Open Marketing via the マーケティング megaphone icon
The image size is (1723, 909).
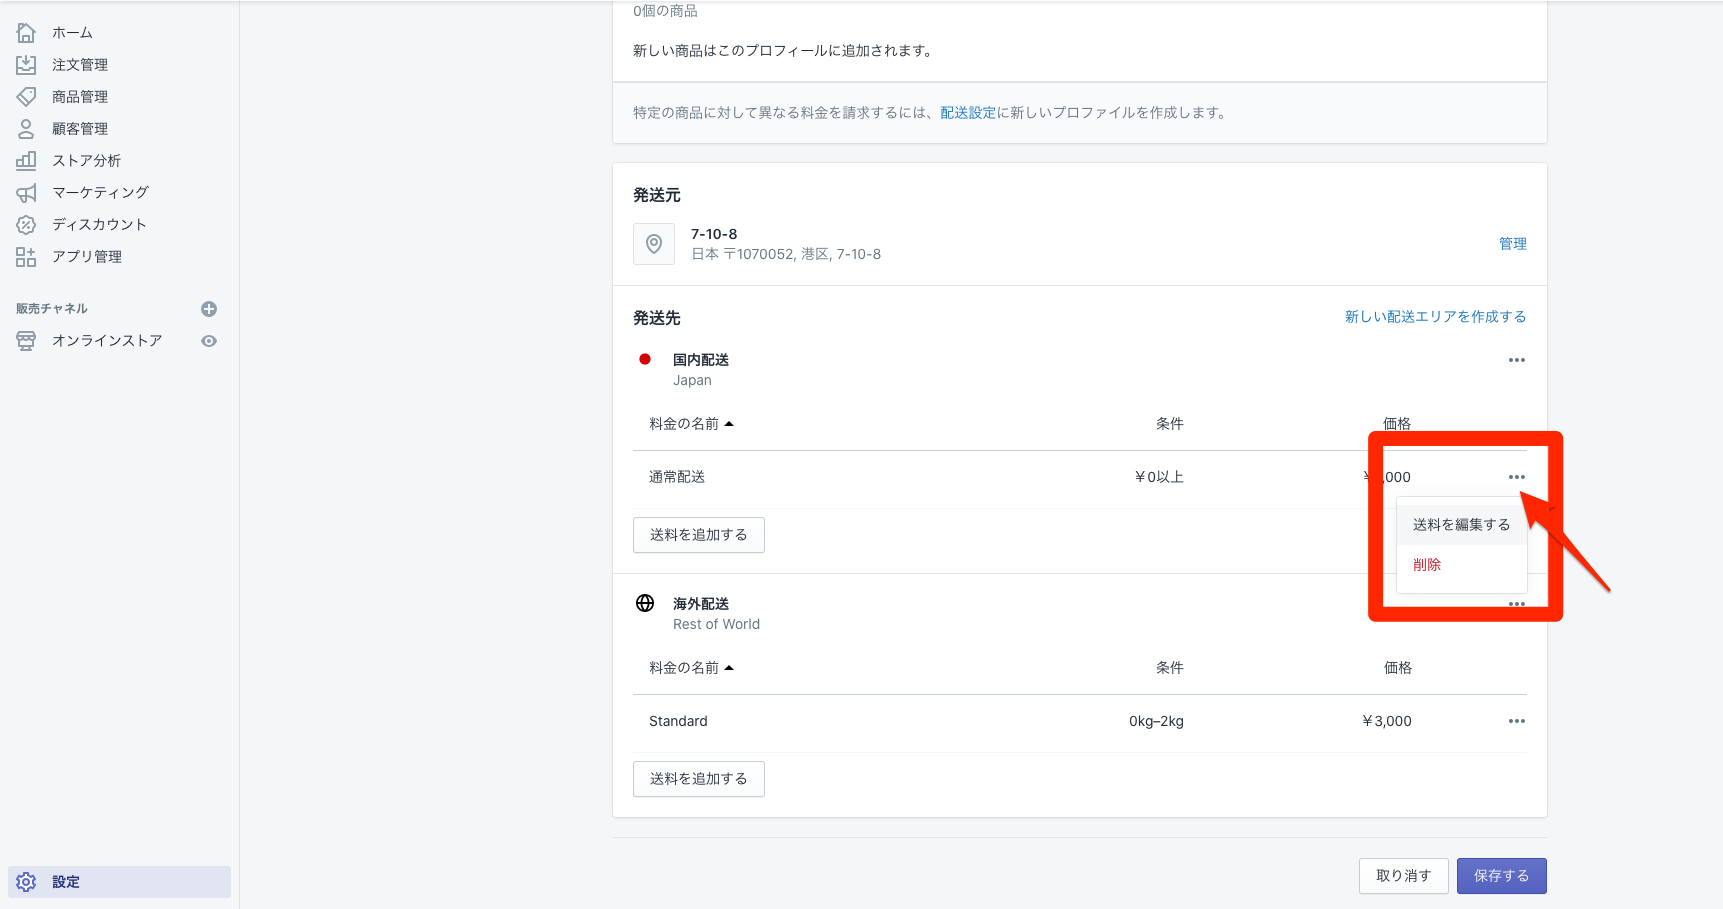tap(26, 193)
